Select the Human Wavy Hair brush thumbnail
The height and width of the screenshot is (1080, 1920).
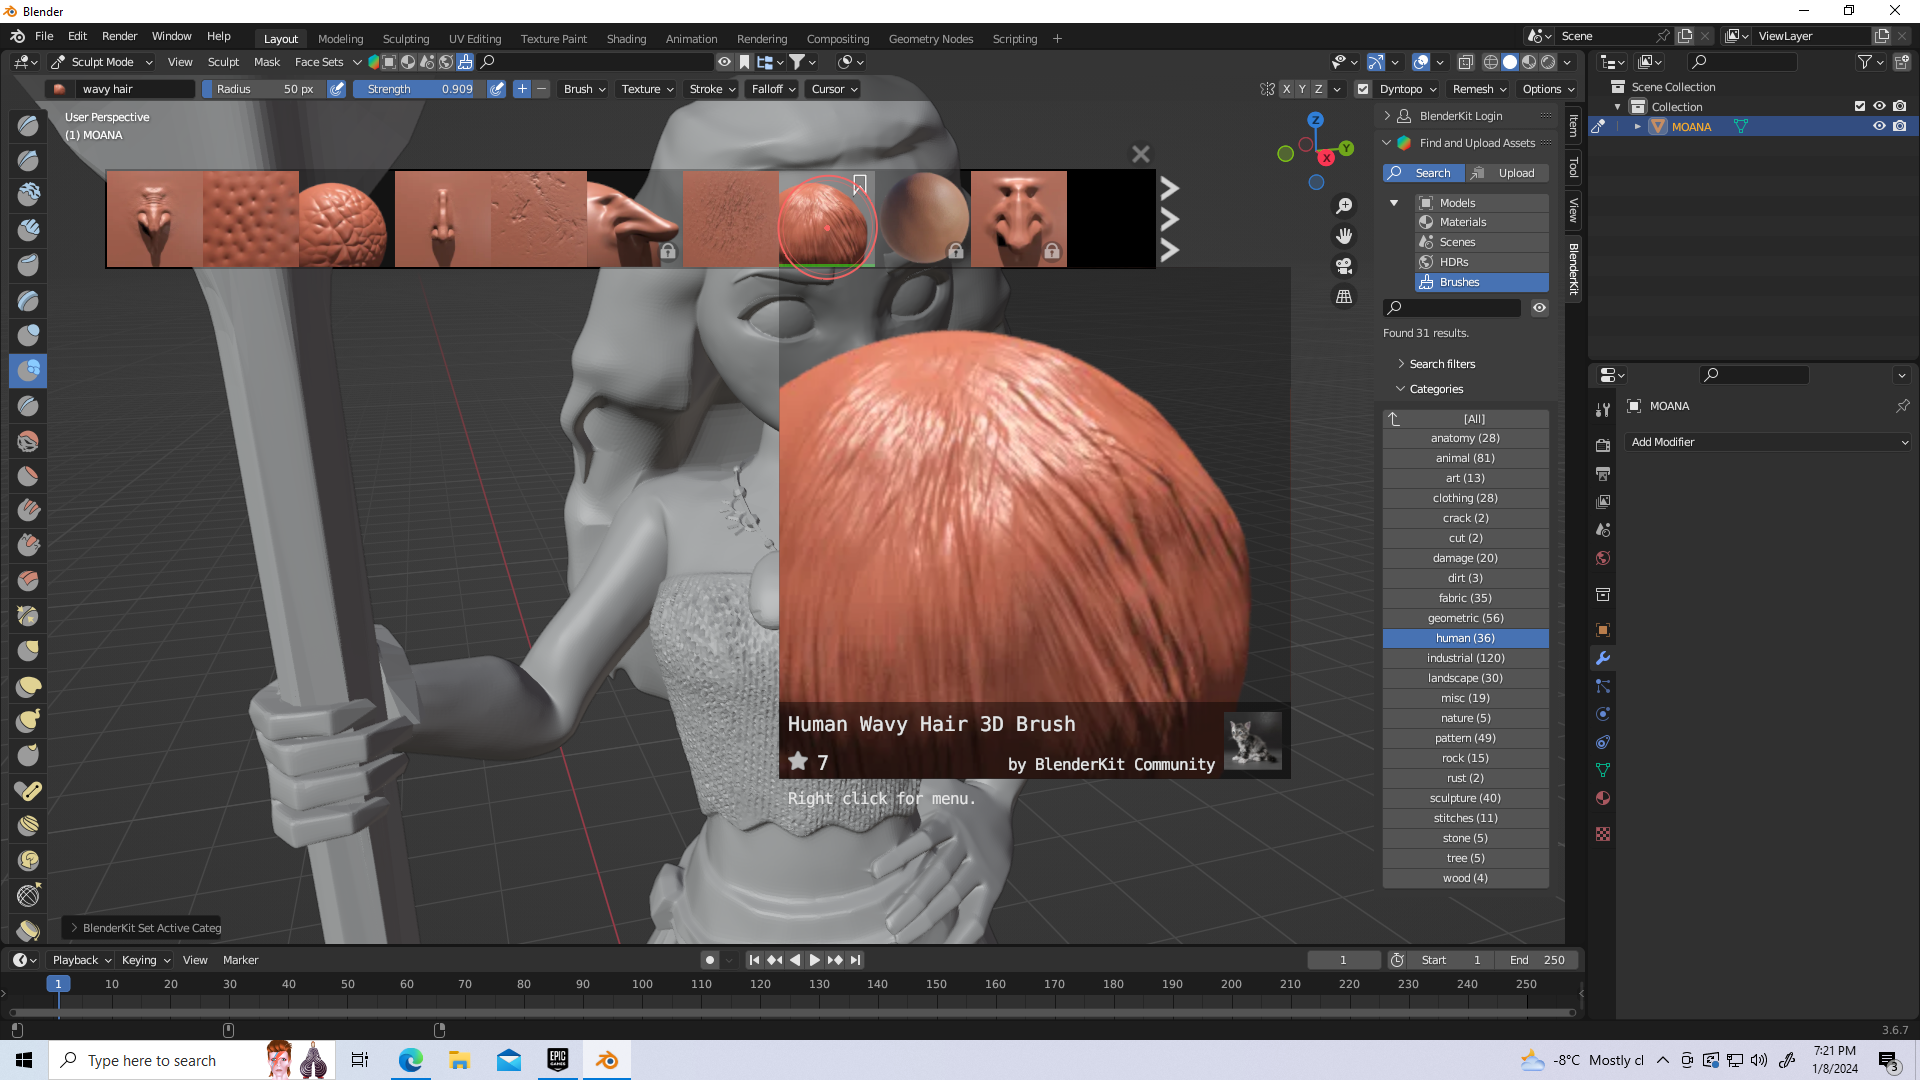click(826, 218)
